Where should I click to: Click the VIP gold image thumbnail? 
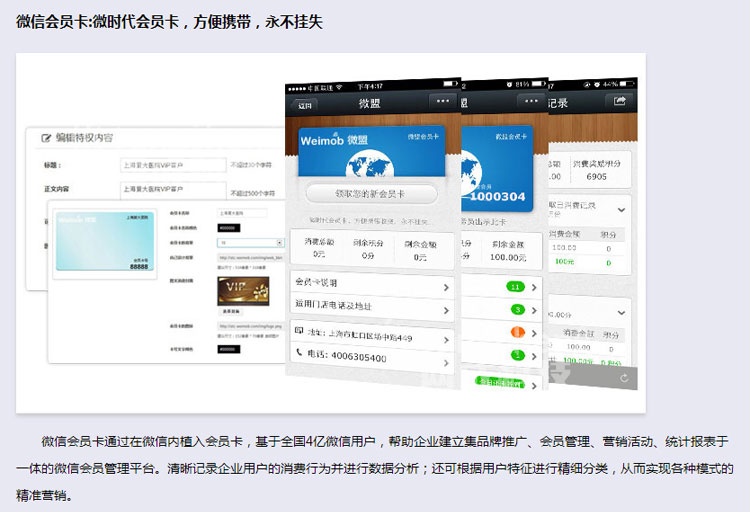tap(243, 291)
